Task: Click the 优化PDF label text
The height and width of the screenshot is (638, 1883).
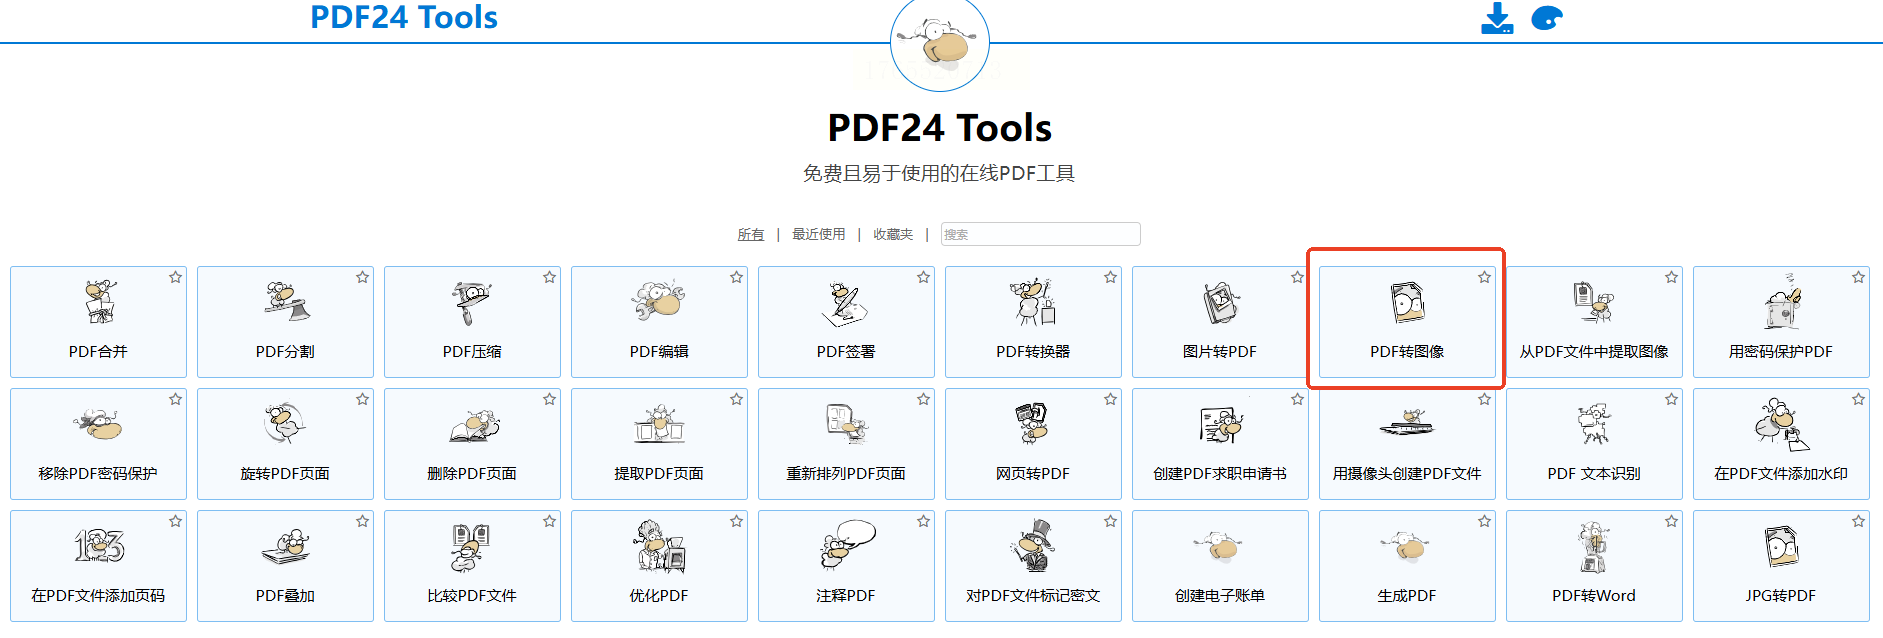Action: click(659, 596)
